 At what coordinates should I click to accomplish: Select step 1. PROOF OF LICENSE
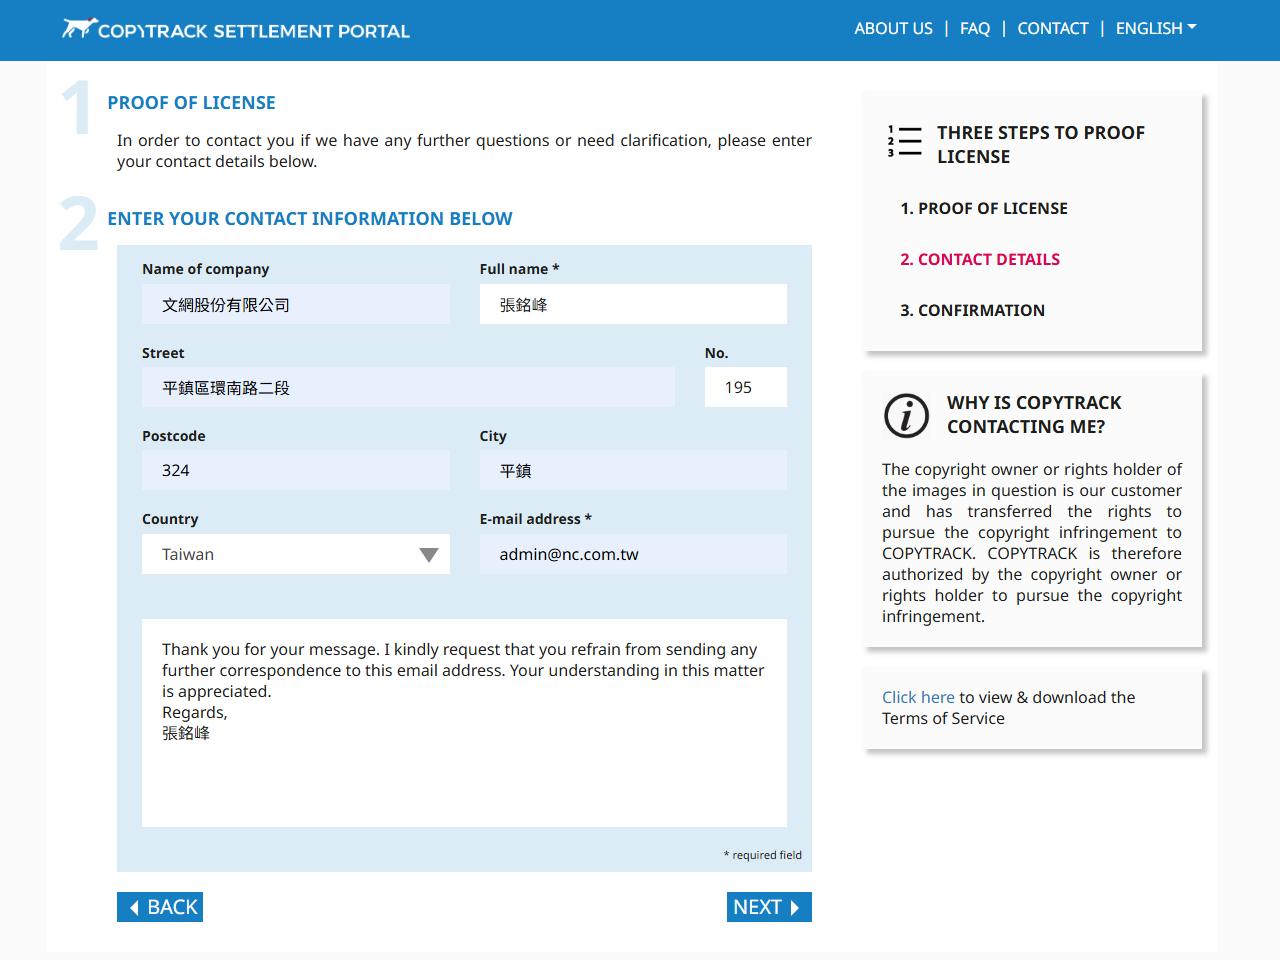click(x=984, y=208)
